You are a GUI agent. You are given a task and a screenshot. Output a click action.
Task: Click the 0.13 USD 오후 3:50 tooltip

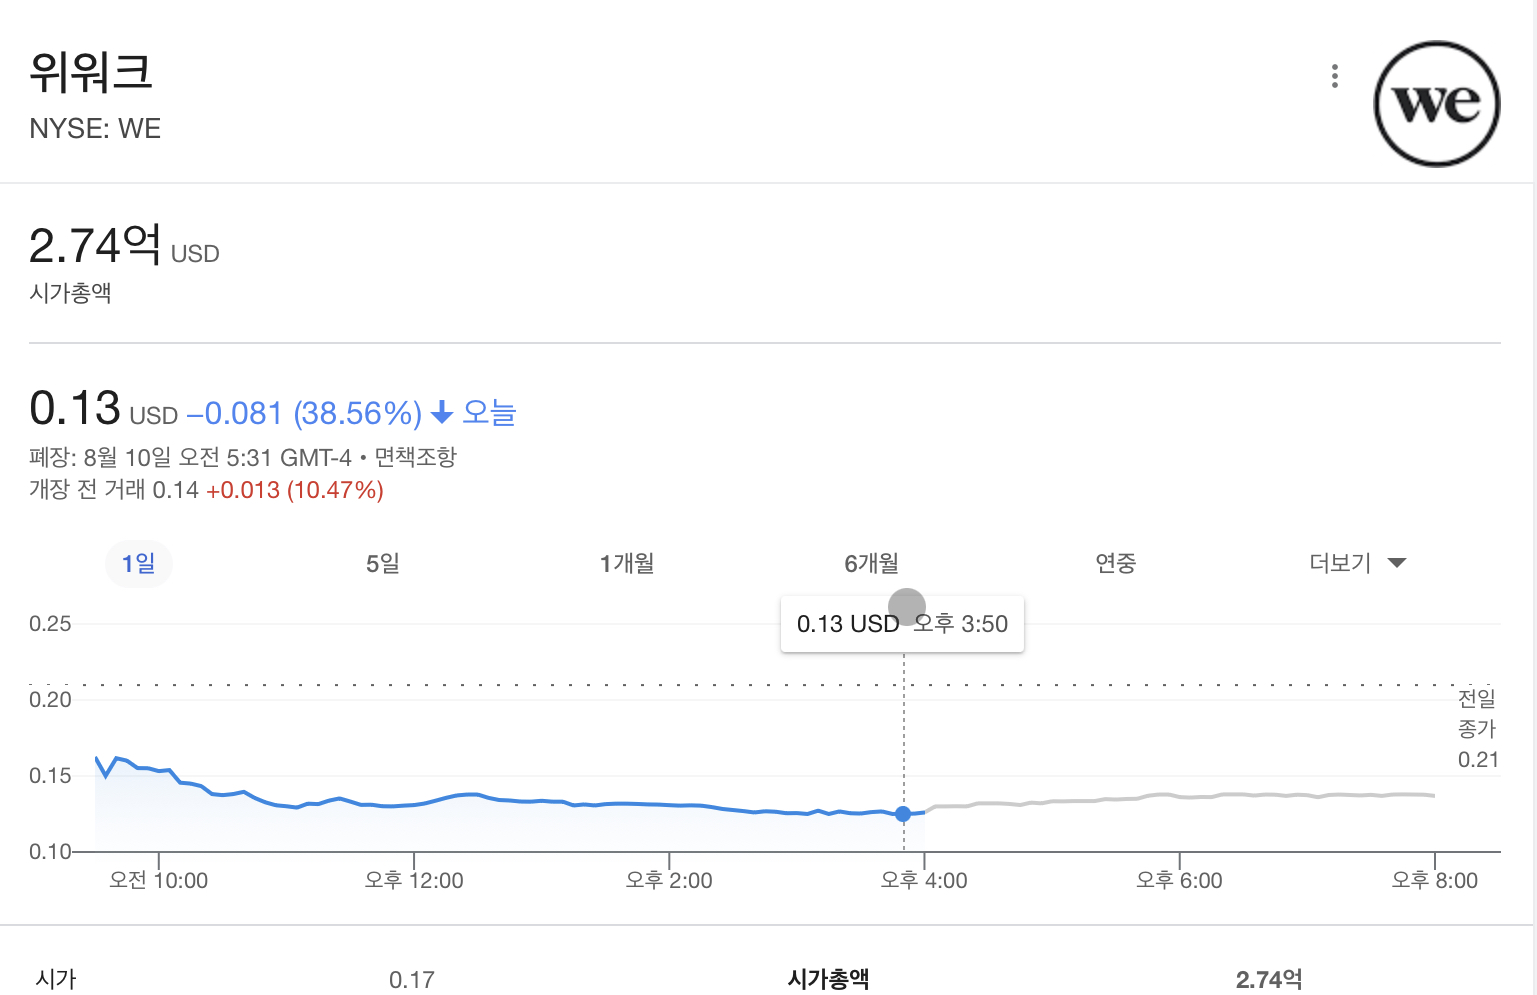click(x=902, y=624)
